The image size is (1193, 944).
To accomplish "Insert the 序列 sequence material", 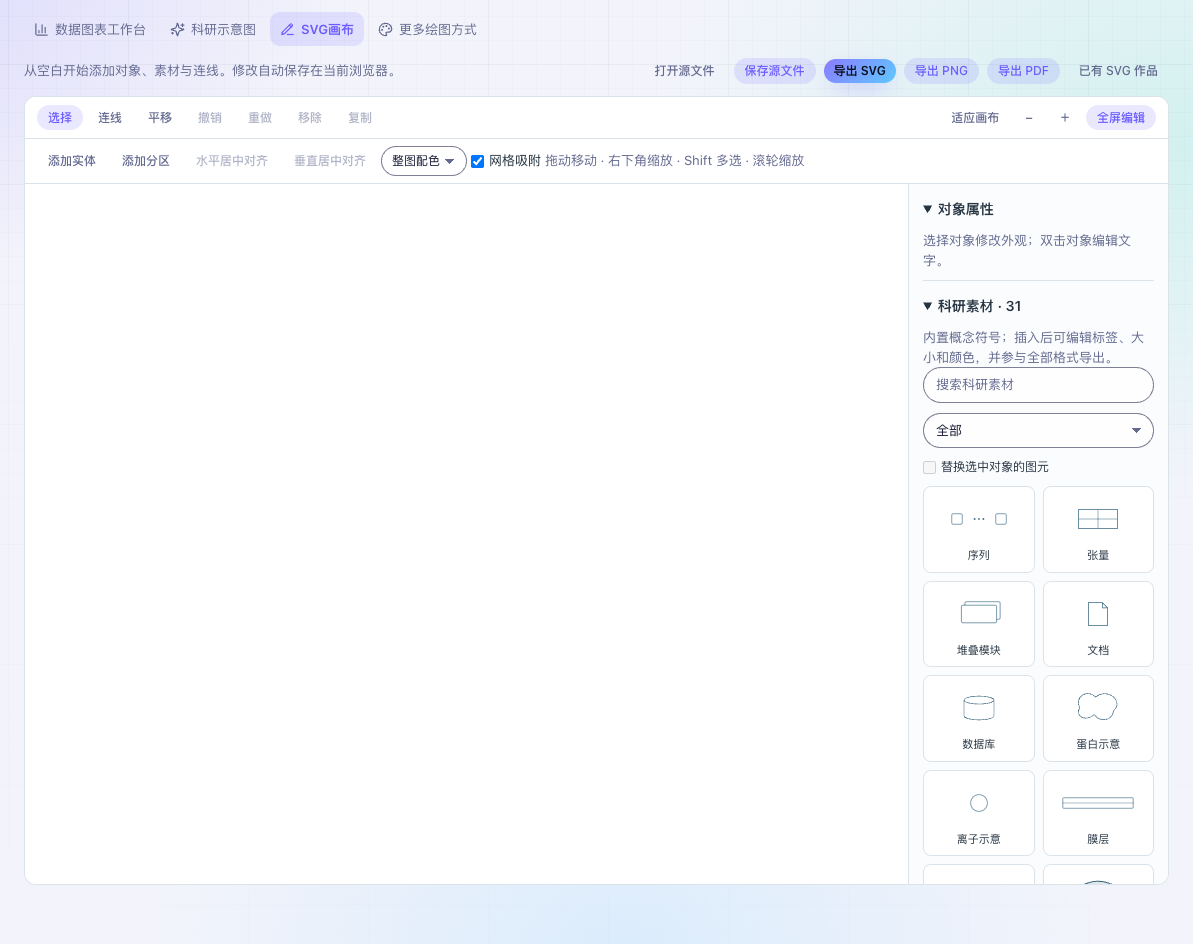I will click(978, 529).
